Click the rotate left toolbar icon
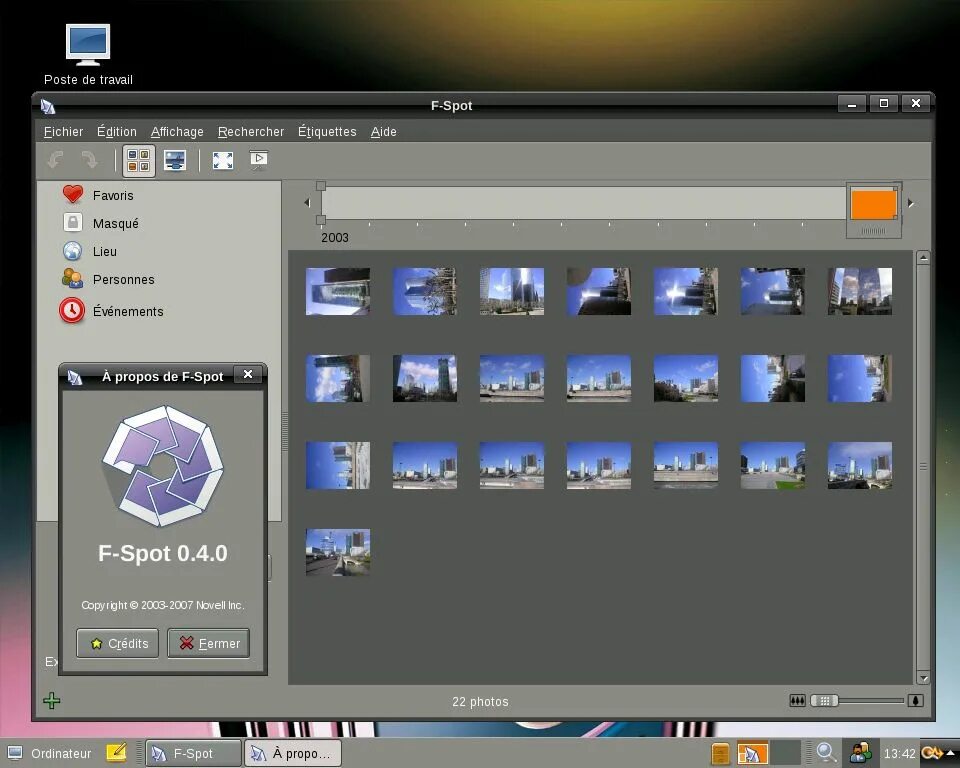This screenshot has height=768, width=960. pos(56,160)
